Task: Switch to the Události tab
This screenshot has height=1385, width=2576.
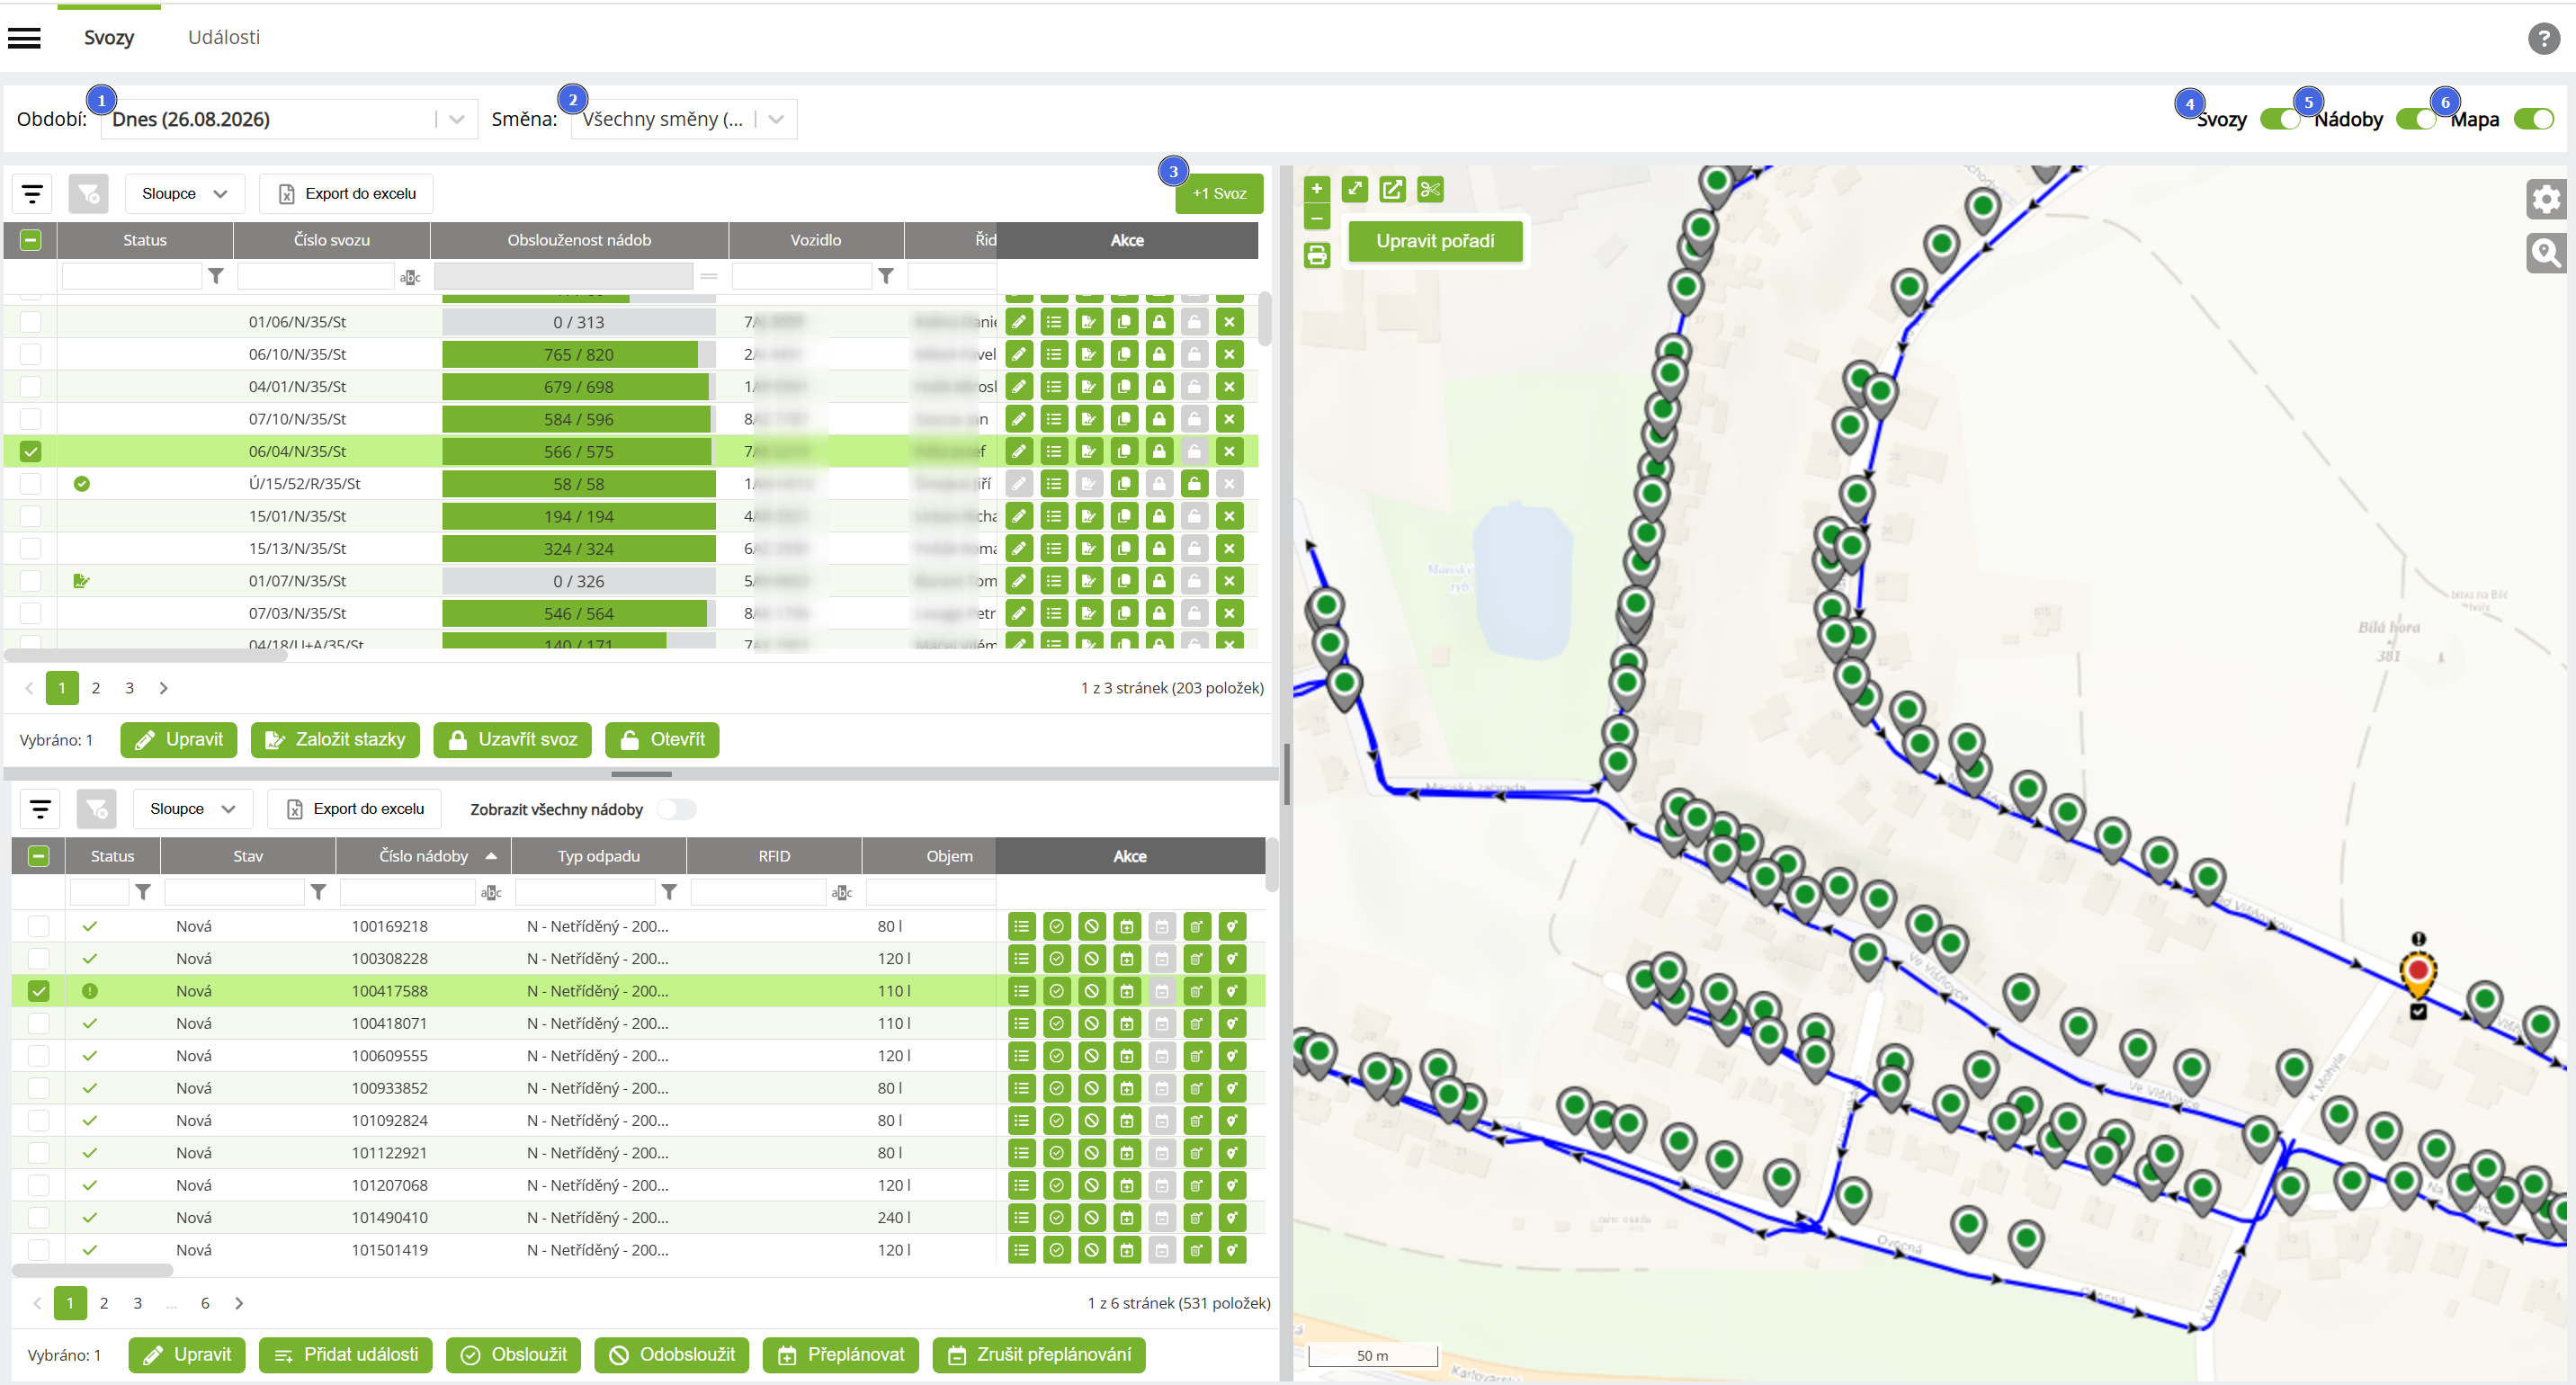Action: pos(224,37)
